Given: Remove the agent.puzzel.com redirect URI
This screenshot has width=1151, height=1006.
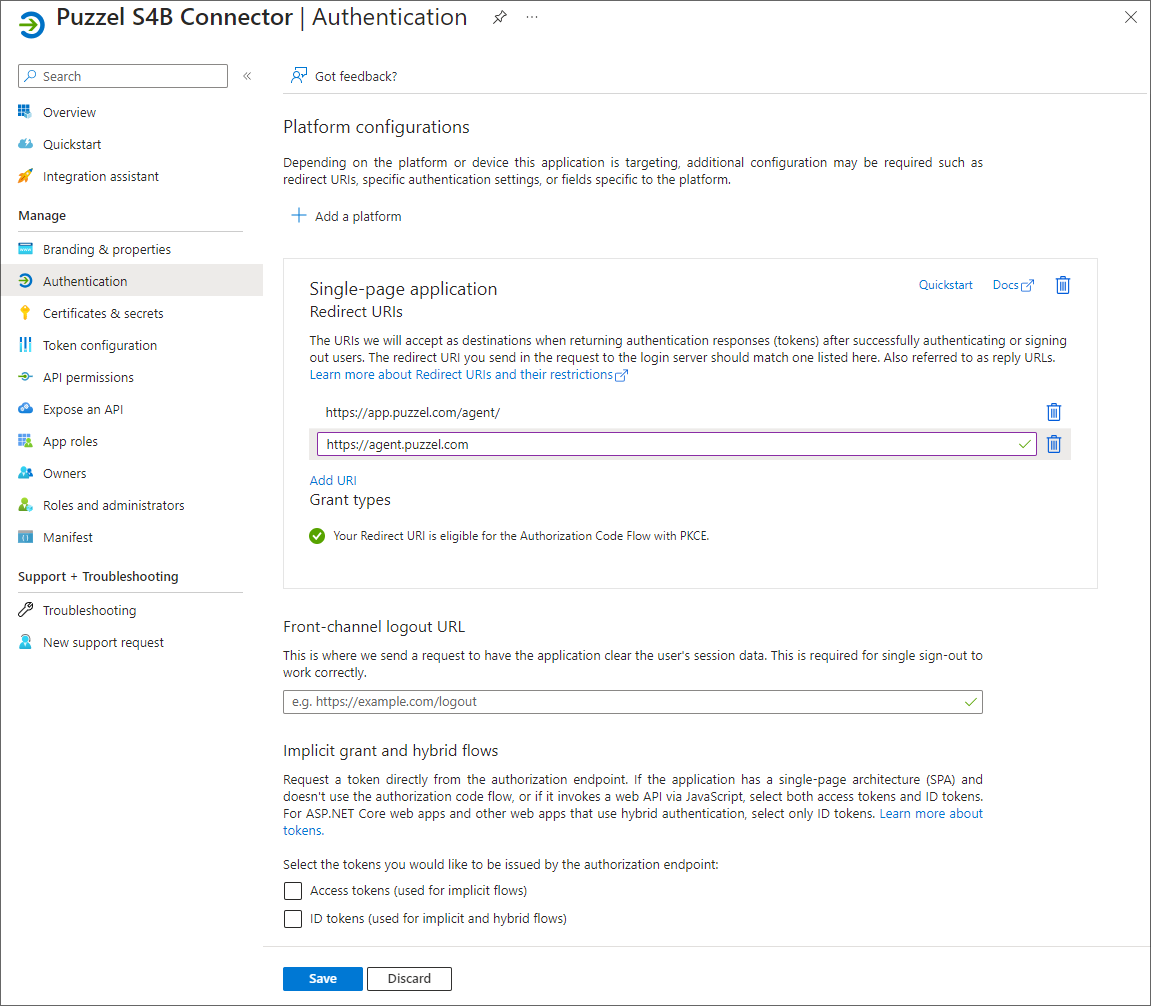Looking at the screenshot, I should click(x=1053, y=444).
